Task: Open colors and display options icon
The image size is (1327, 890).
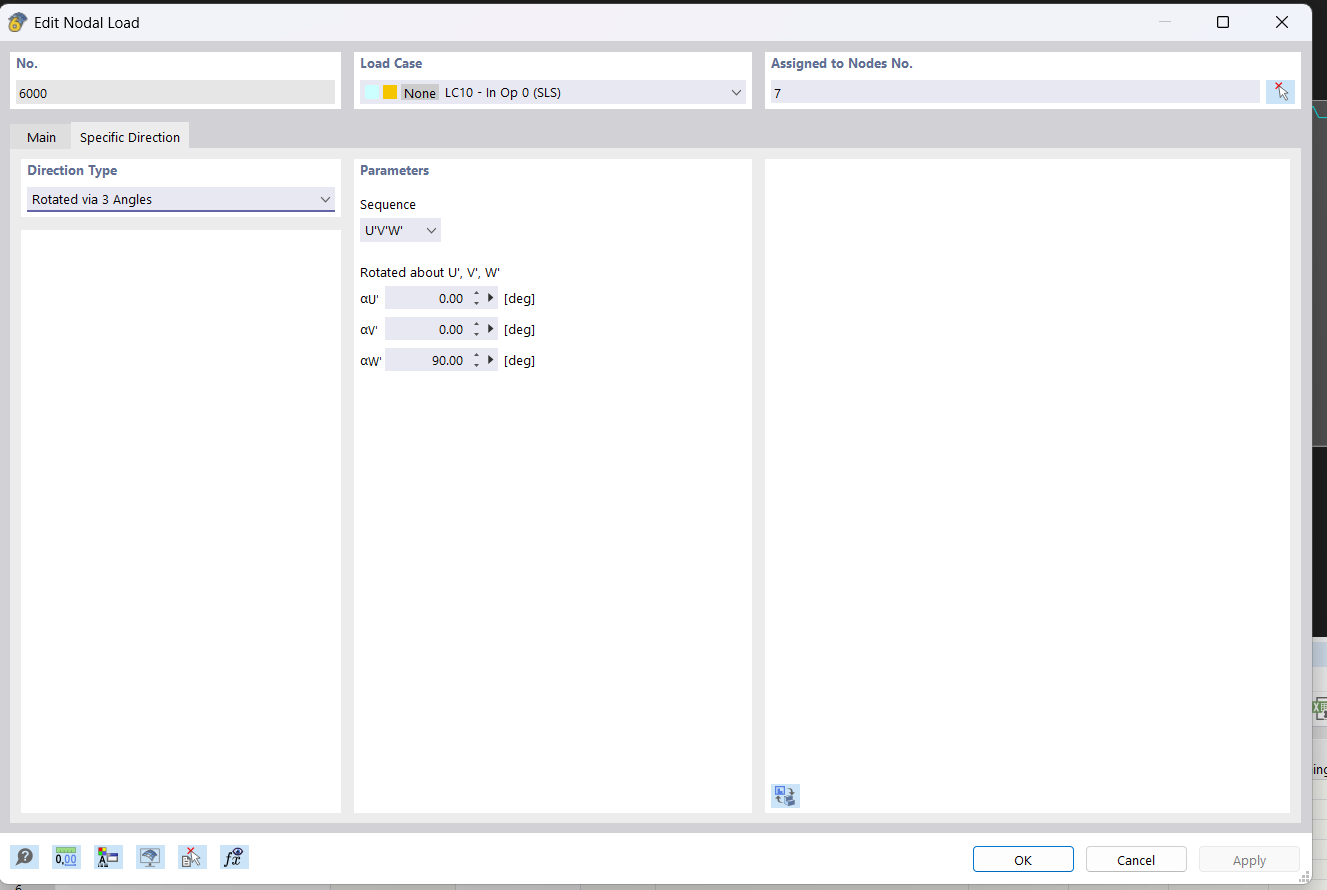Action: pos(108,857)
